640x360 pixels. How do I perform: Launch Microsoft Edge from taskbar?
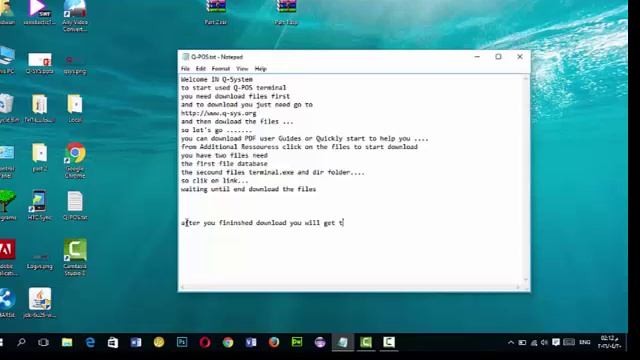click(90, 342)
